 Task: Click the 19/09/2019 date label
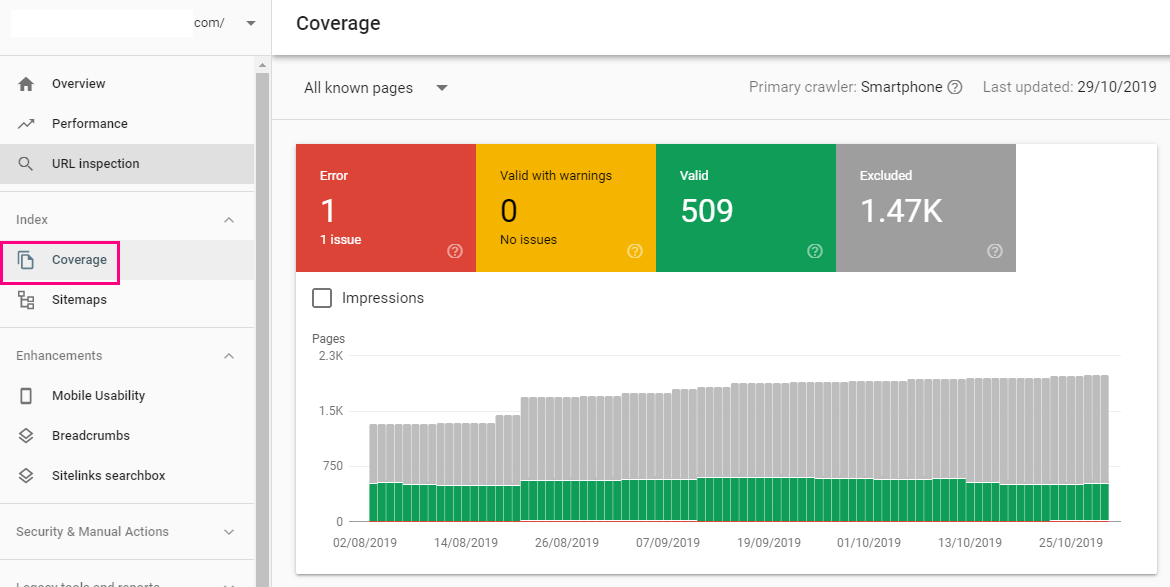769,543
